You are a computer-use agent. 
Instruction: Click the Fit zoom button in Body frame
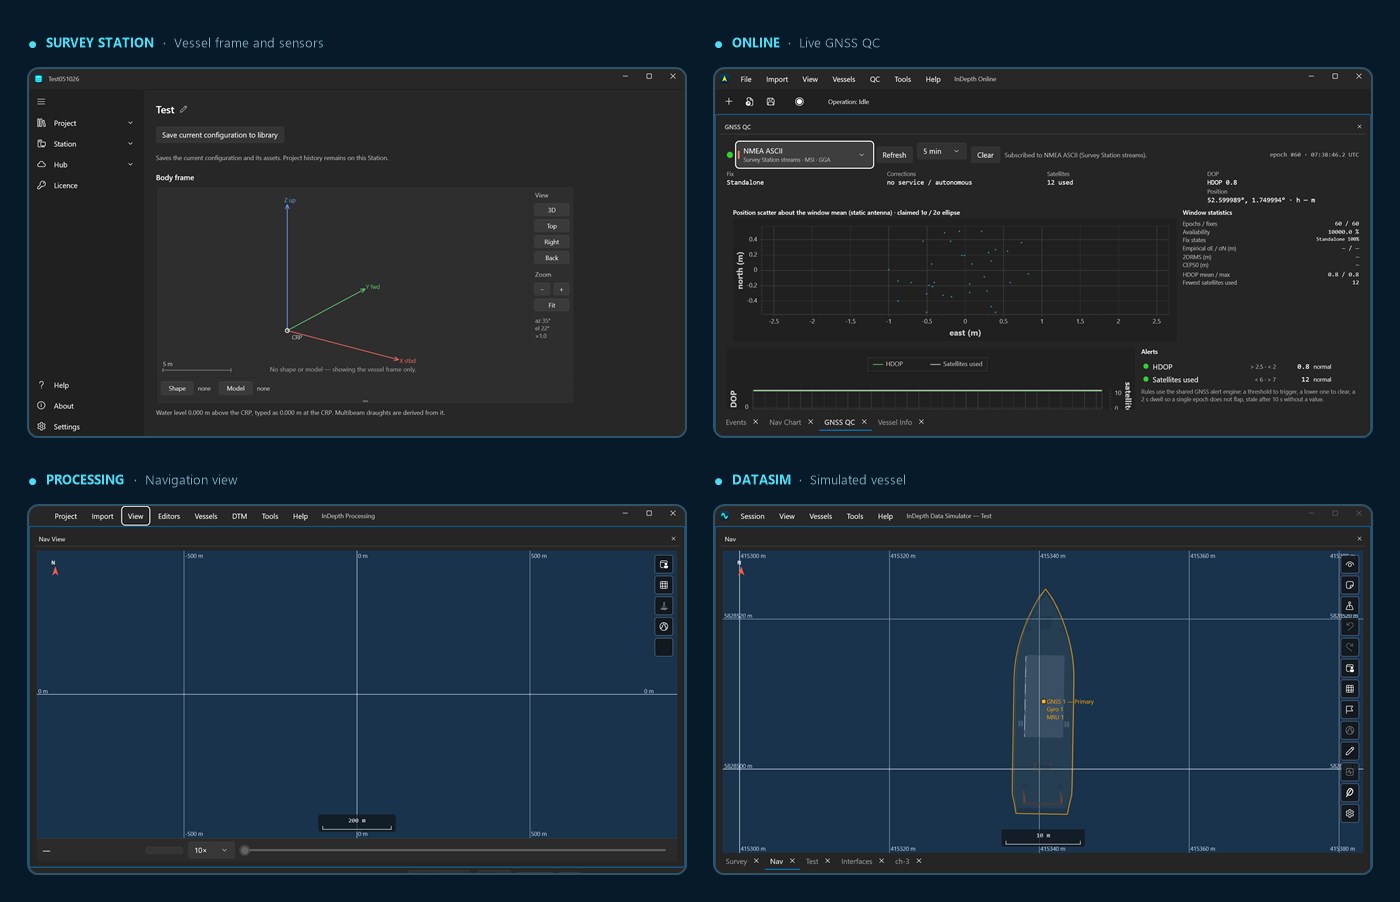pos(551,305)
